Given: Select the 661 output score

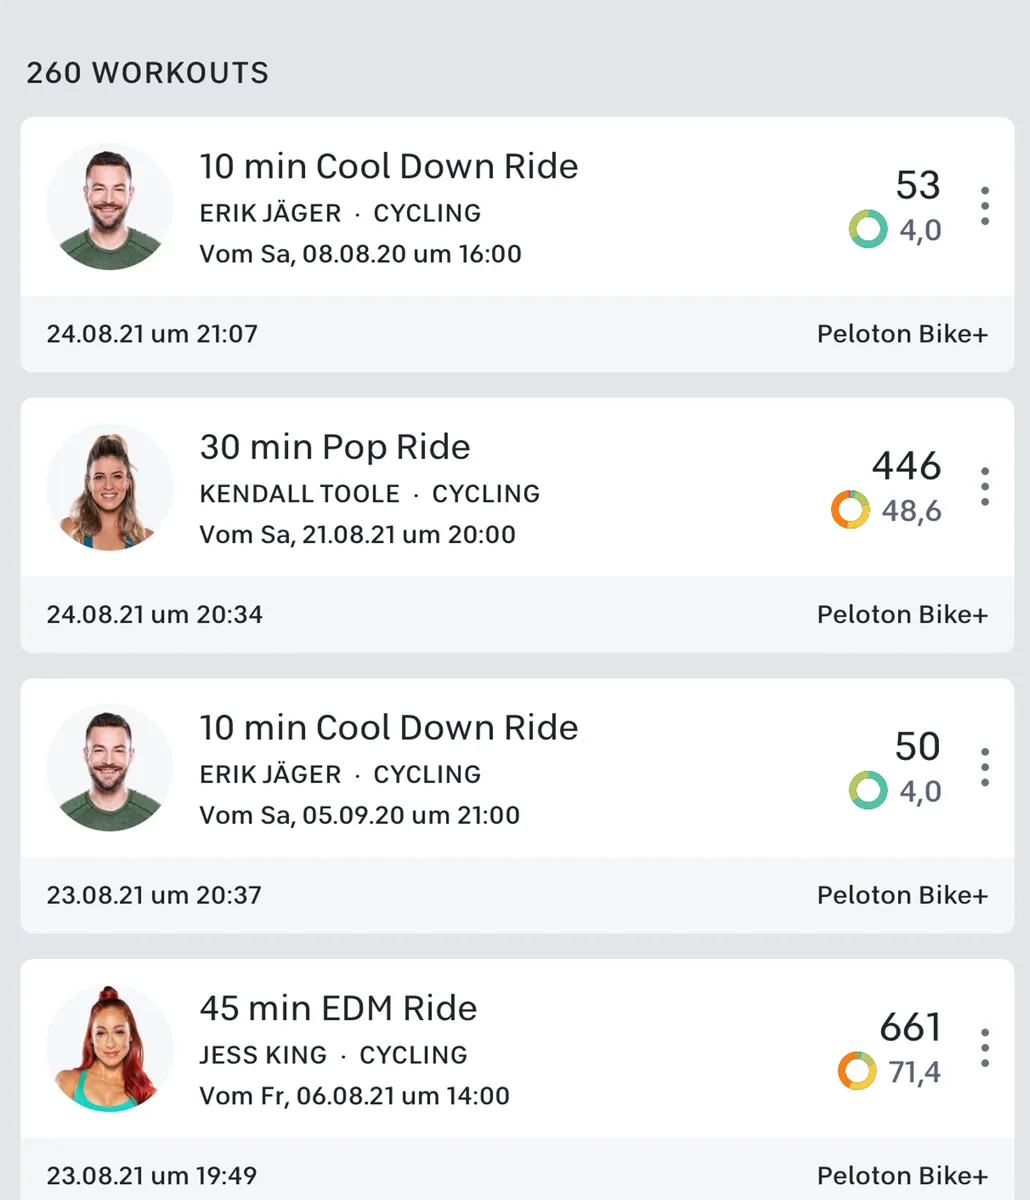Looking at the screenshot, I should click(x=910, y=1027).
